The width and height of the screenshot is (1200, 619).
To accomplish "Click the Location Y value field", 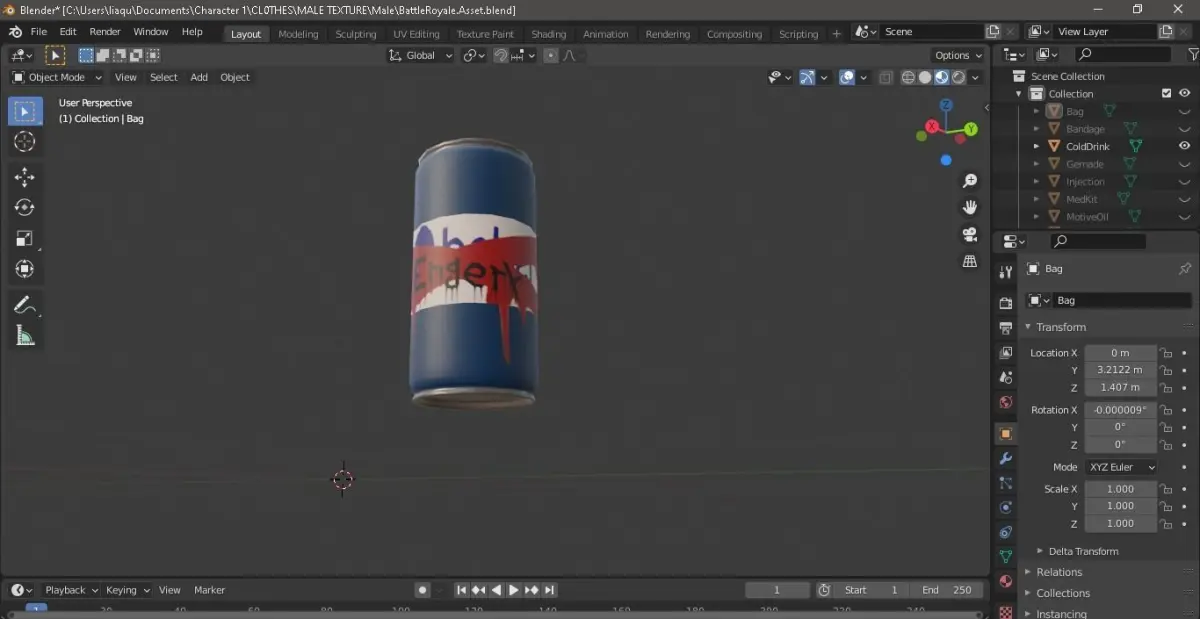I will point(1120,370).
